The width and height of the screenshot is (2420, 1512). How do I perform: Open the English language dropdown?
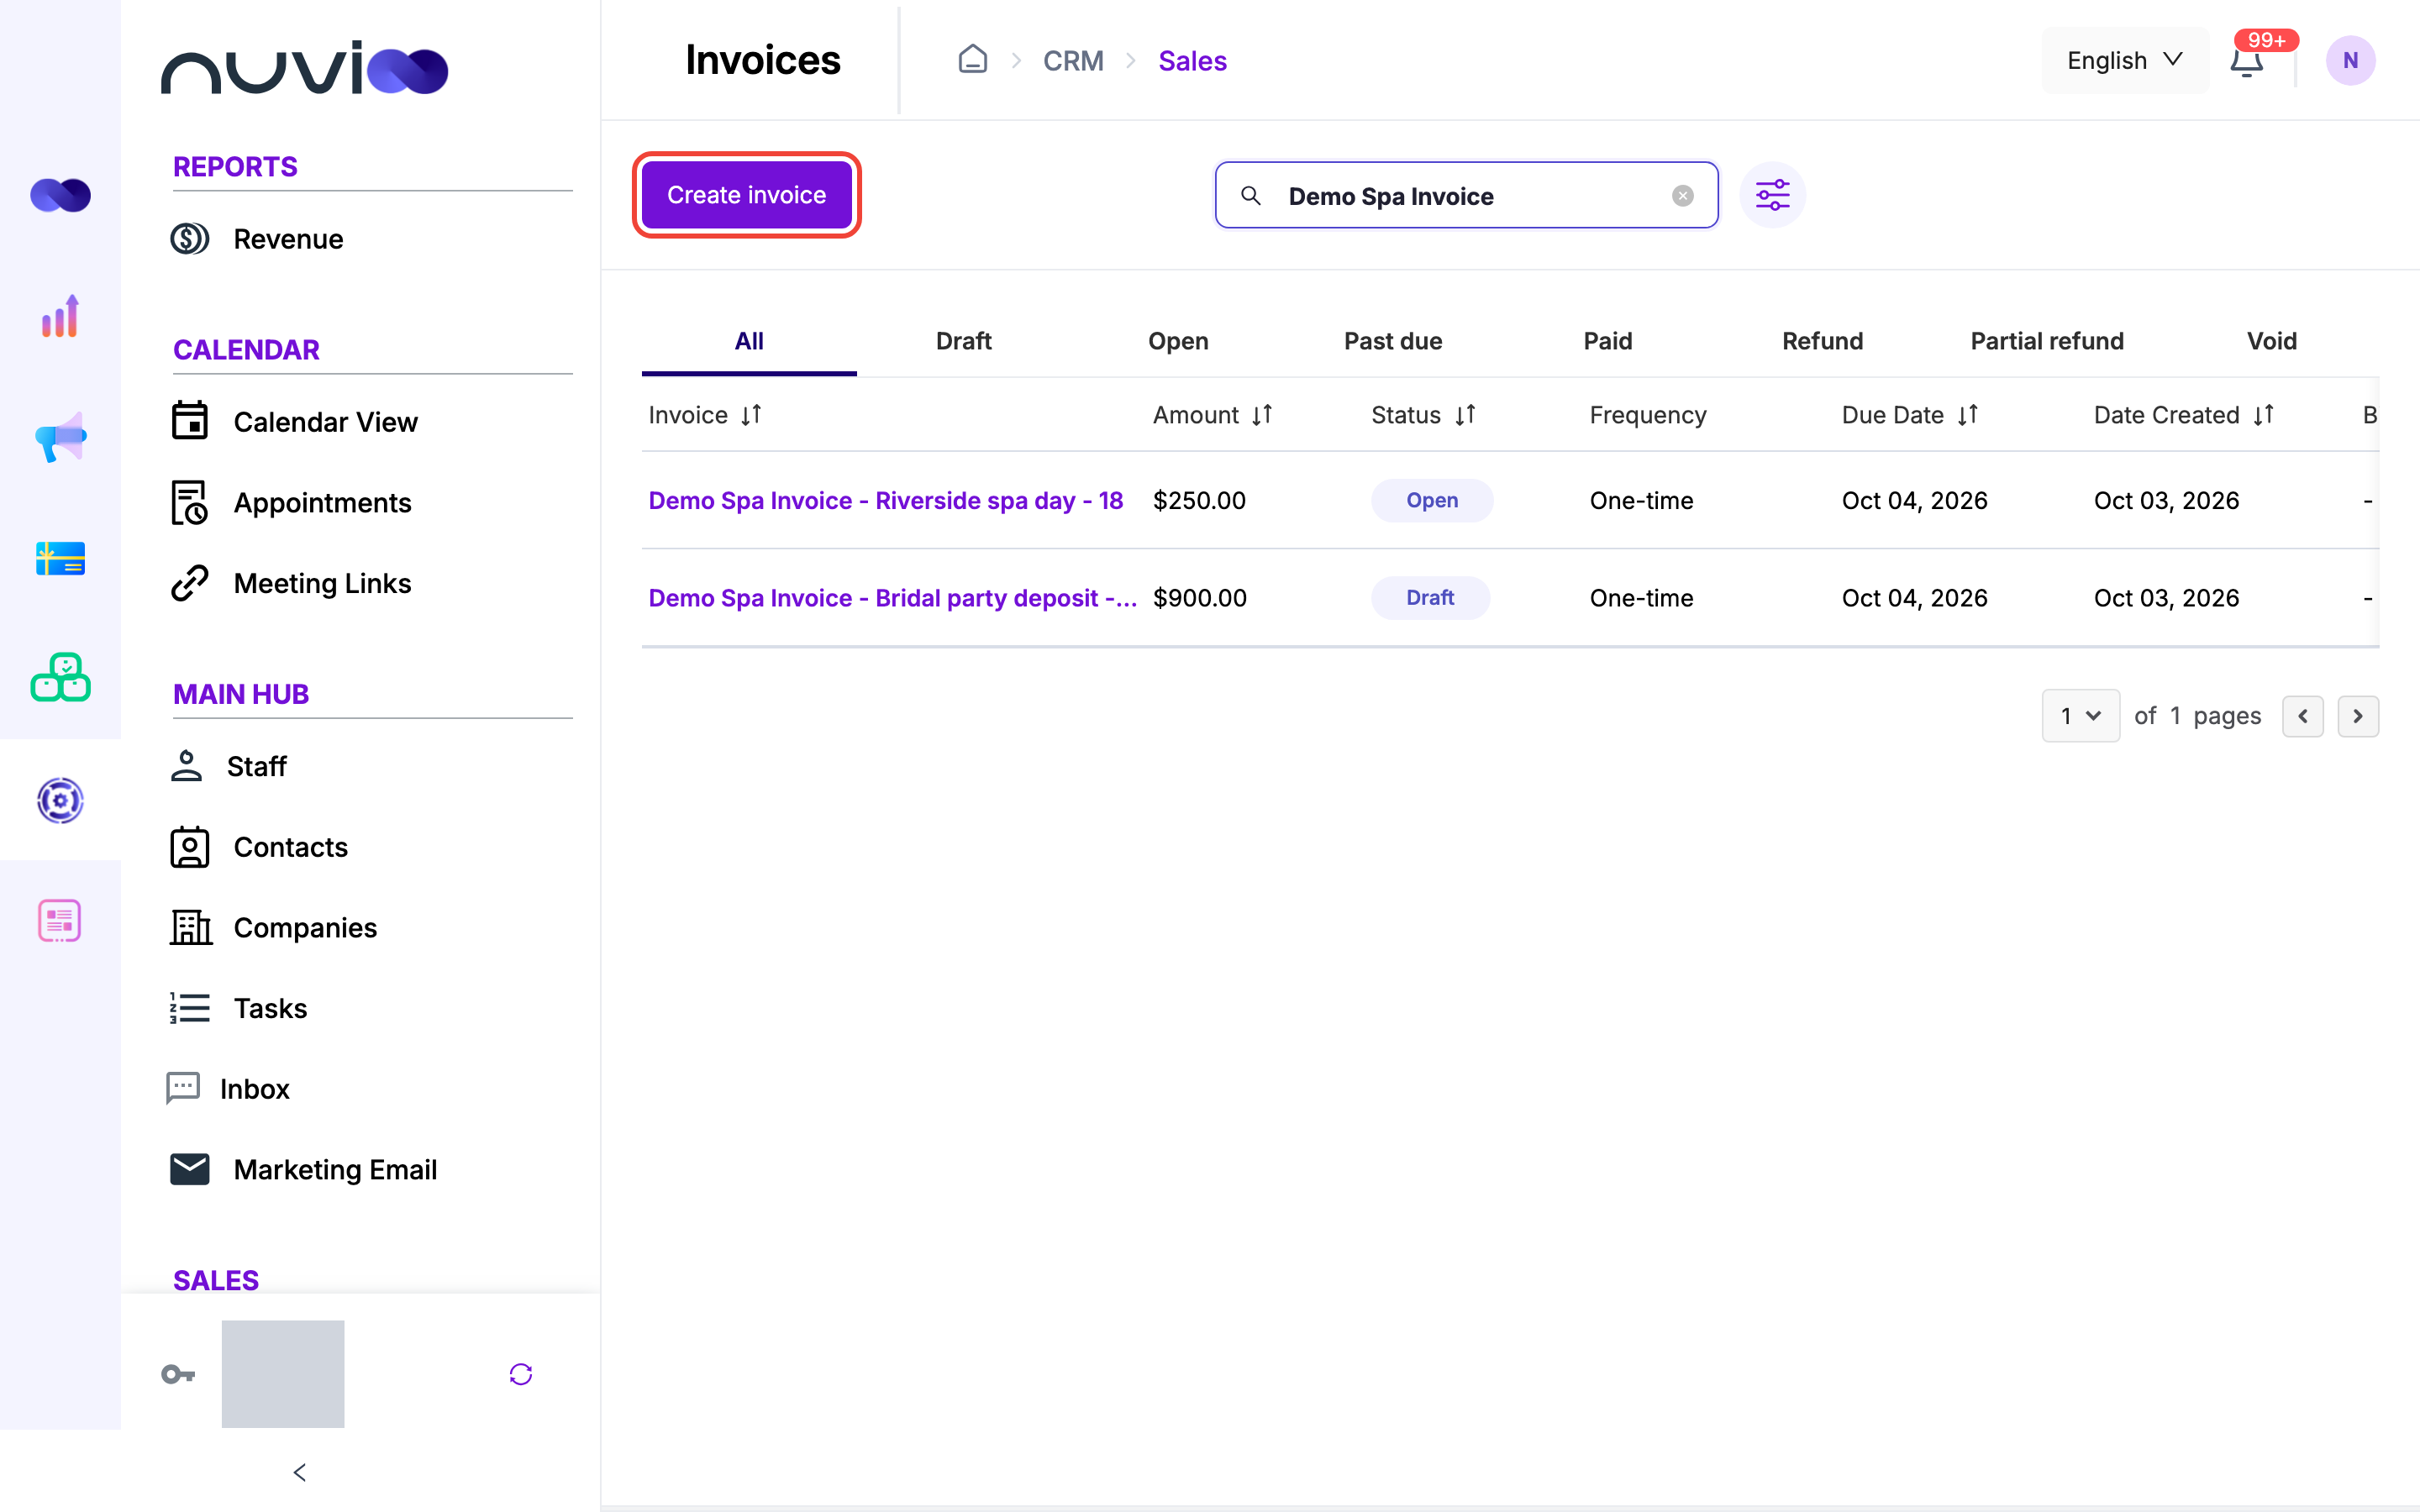(2125, 61)
